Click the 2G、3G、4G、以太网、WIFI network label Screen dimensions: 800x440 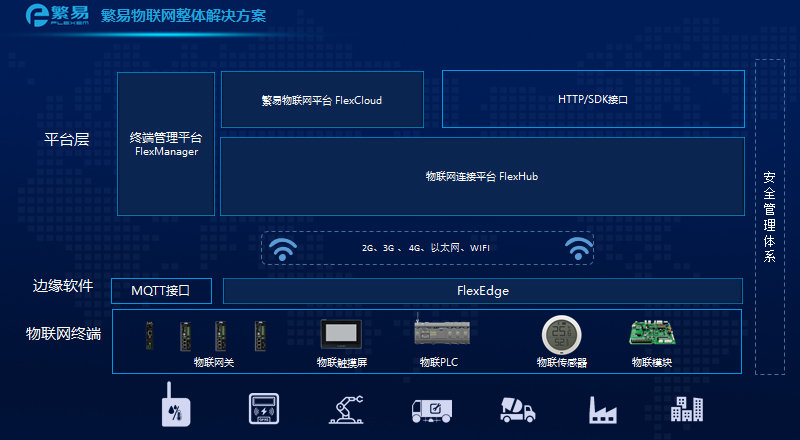click(x=426, y=248)
